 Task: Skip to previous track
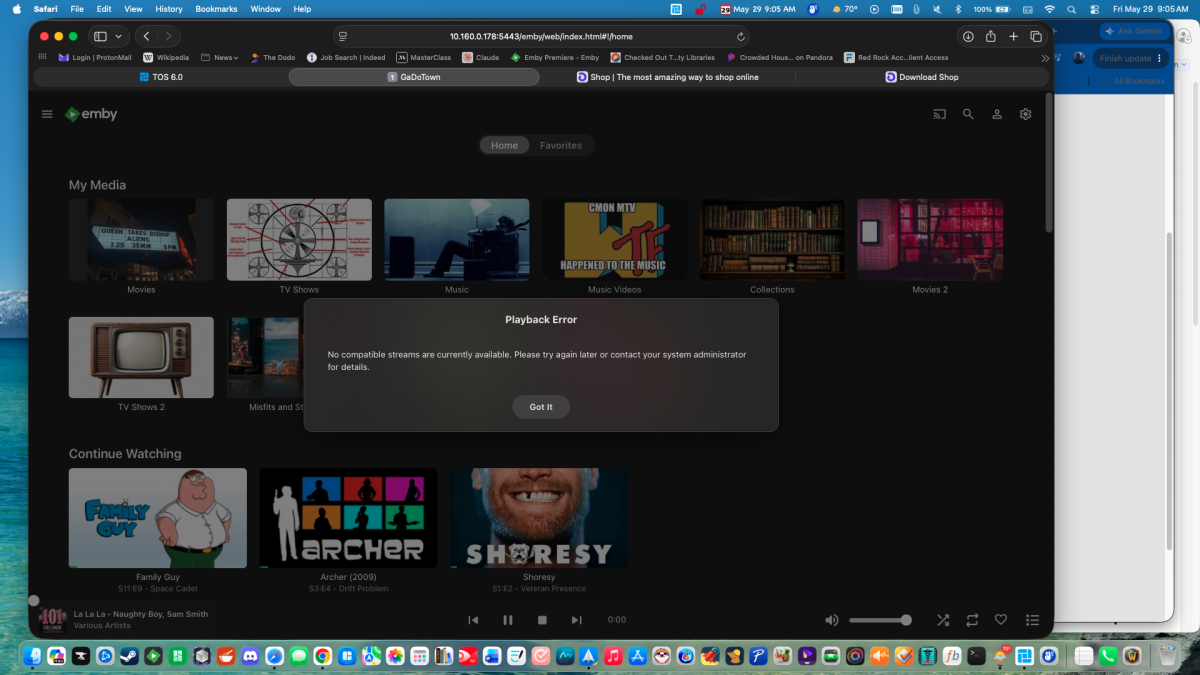click(x=473, y=620)
